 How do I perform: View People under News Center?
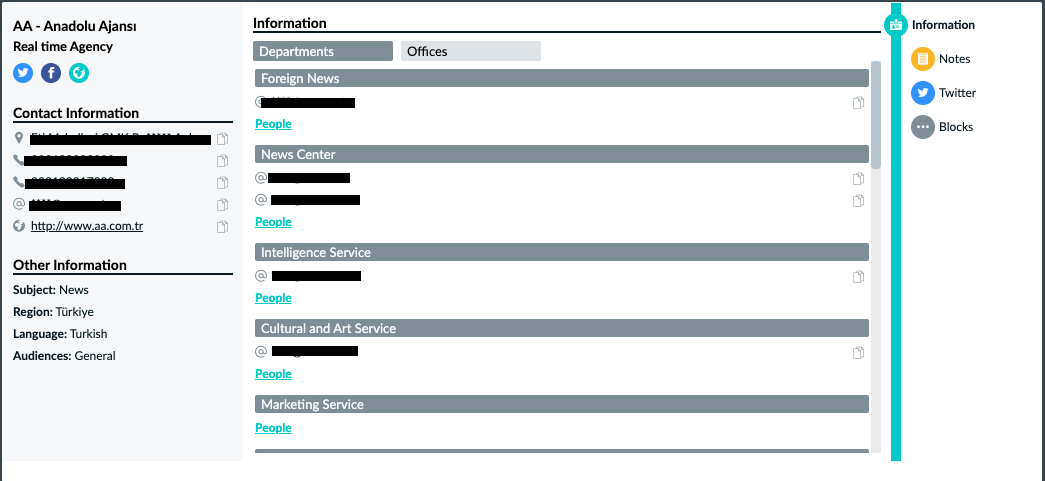pyautogui.click(x=273, y=222)
